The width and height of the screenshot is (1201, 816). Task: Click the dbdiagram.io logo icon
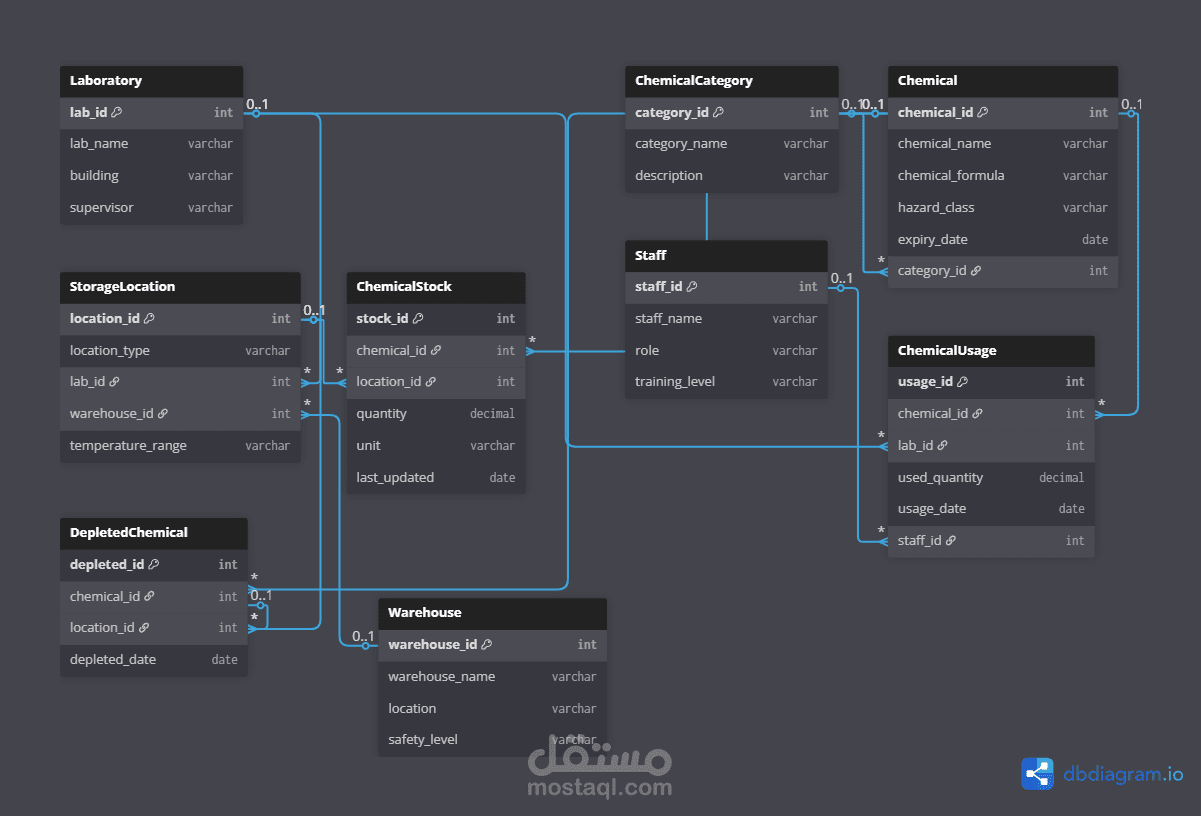point(1037,773)
